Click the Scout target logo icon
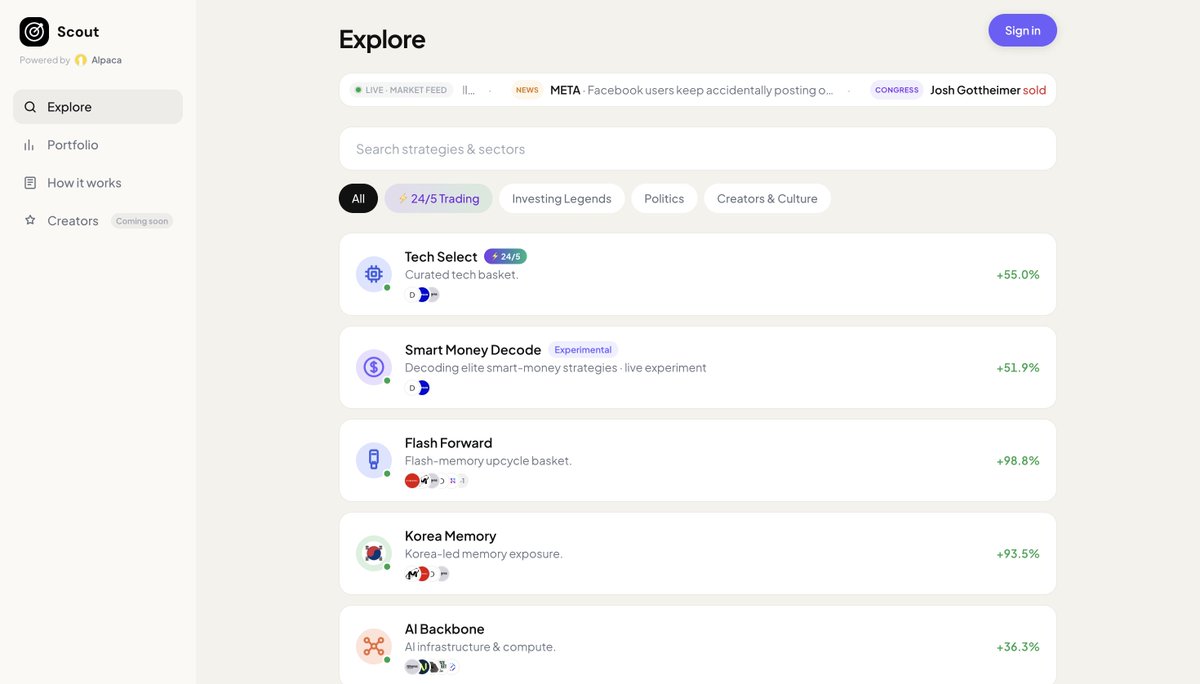The image size is (1200, 684). click(34, 32)
